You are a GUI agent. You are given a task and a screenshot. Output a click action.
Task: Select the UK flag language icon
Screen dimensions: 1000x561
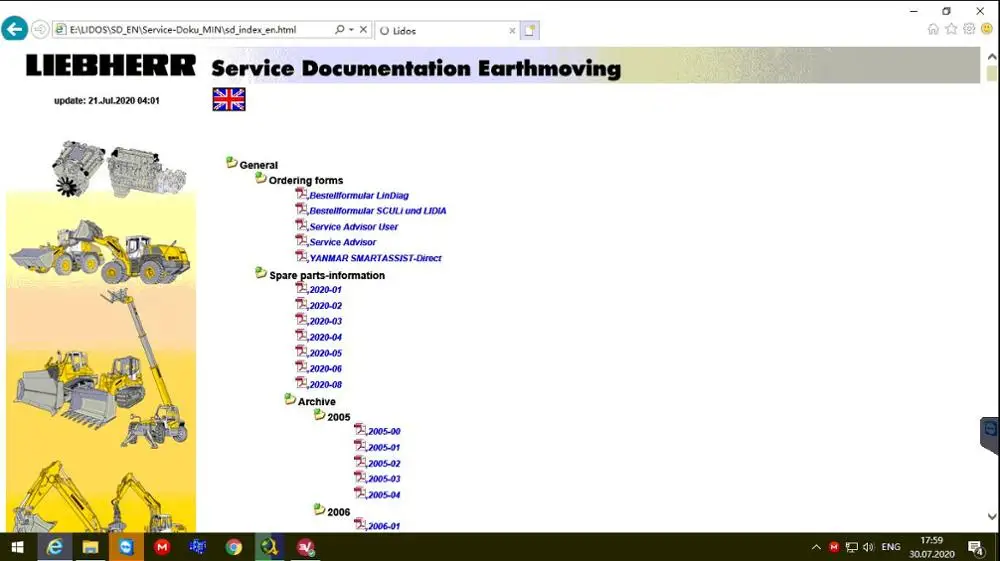point(229,99)
